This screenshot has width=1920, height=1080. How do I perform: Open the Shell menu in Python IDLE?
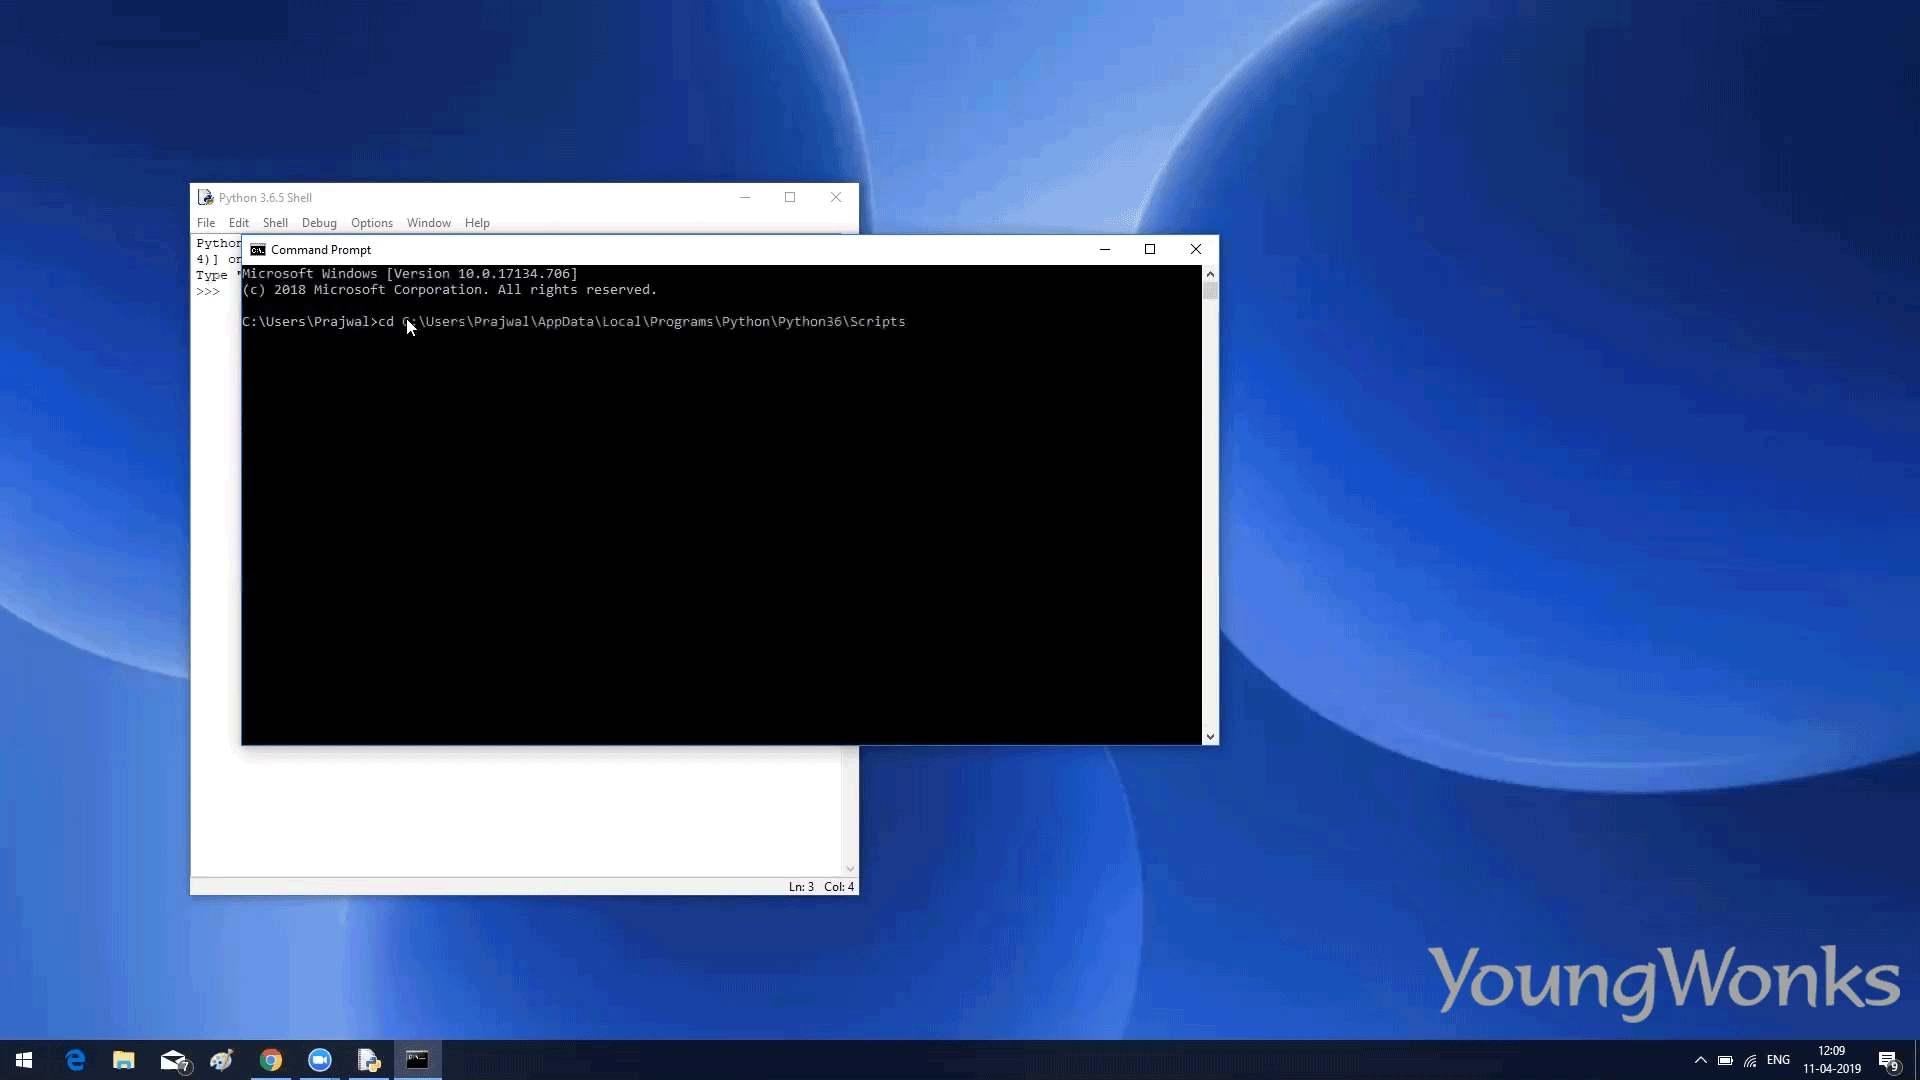coord(275,223)
